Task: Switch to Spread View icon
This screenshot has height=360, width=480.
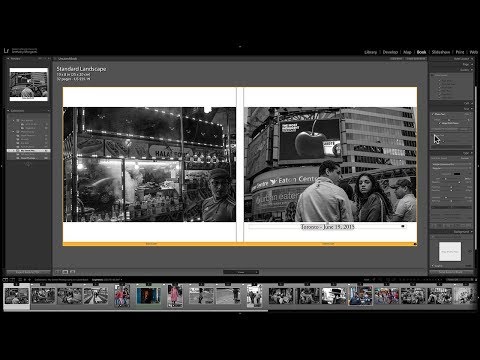Action: click(x=65, y=272)
